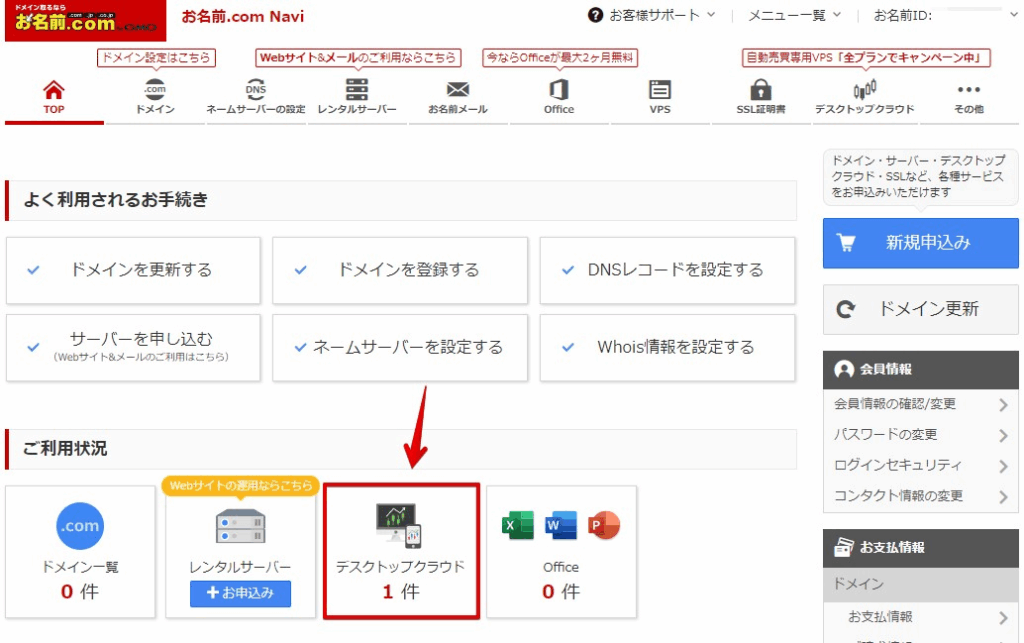Open Office 0 件 count
The height and width of the screenshot is (643, 1024).
pos(561,591)
